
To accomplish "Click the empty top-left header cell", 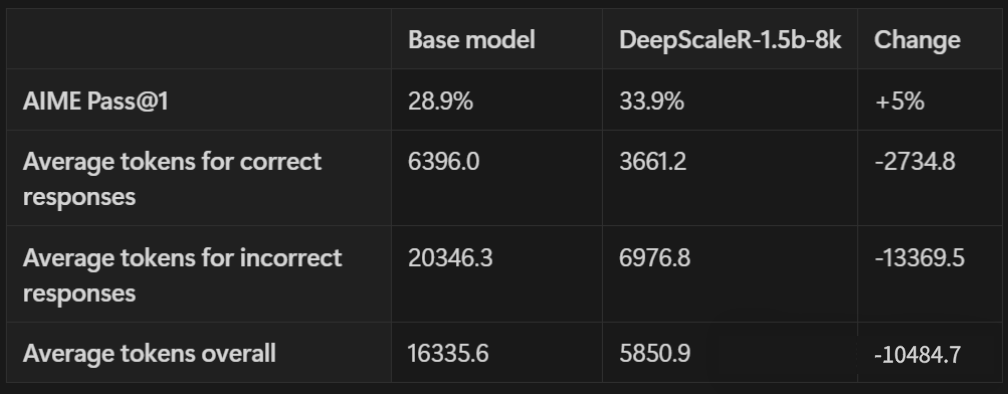I will (x=199, y=39).
